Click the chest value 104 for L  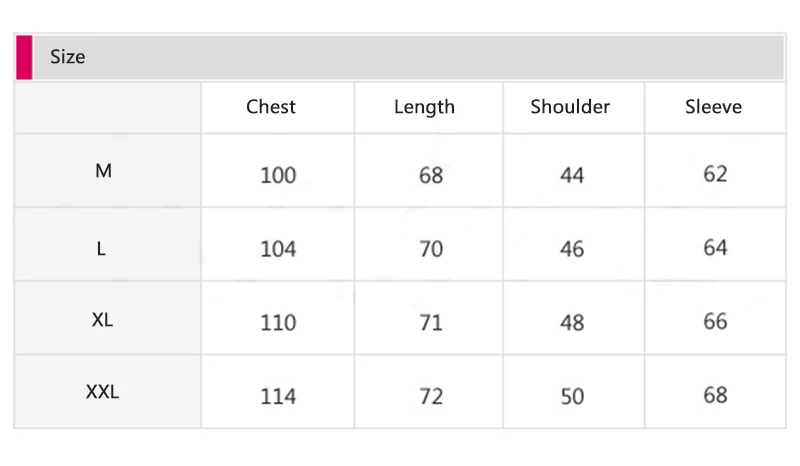pyautogui.click(x=278, y=249)
